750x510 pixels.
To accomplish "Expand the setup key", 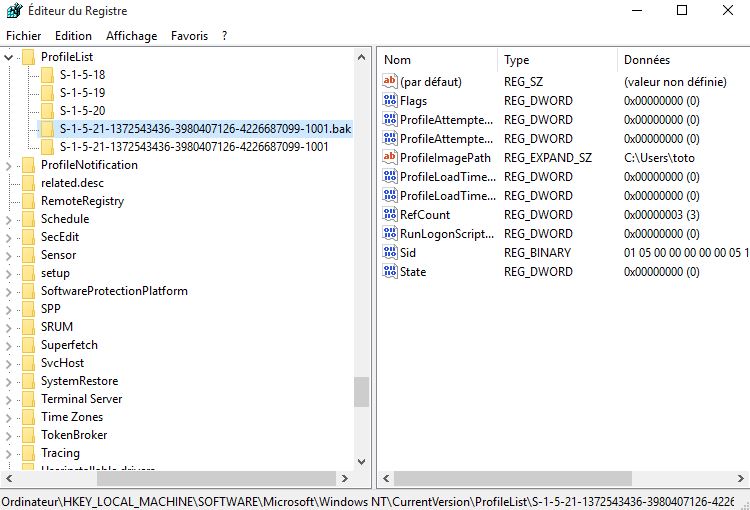I will pos(9,274).
